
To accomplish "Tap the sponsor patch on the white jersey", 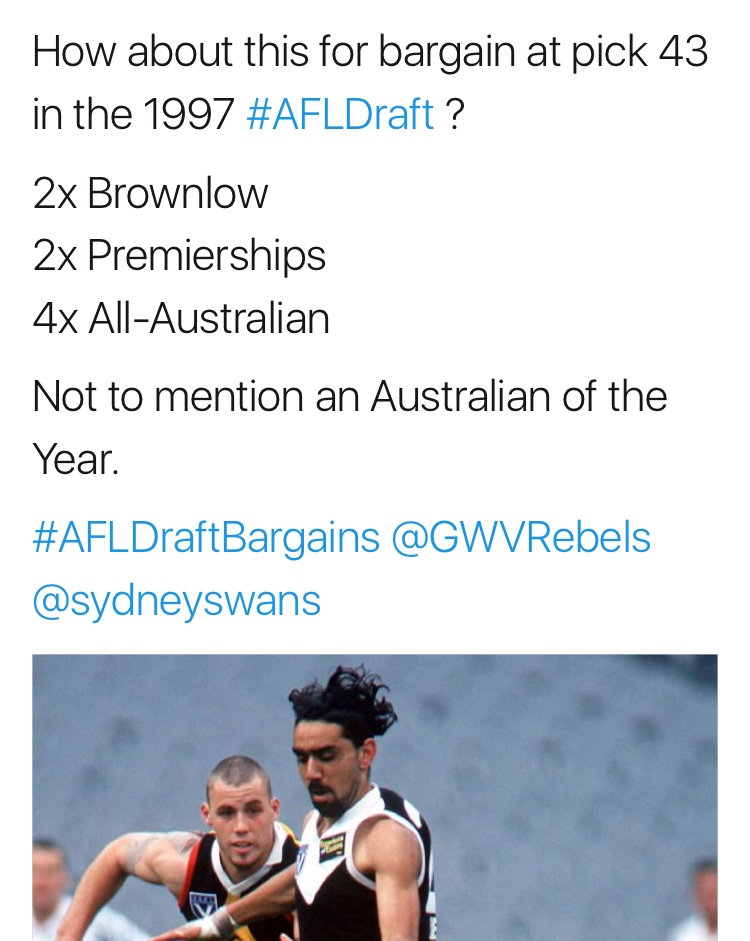I will (332, 847).
